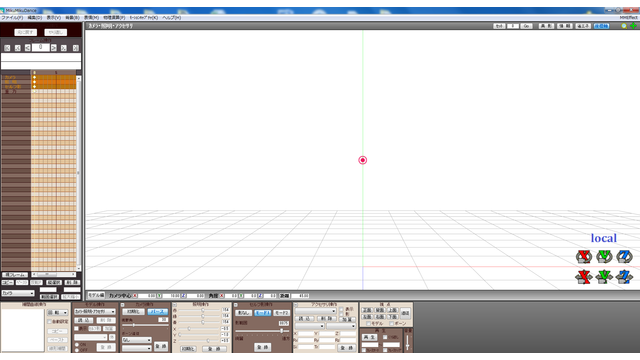Open the Edit menu

coord(34,18)
